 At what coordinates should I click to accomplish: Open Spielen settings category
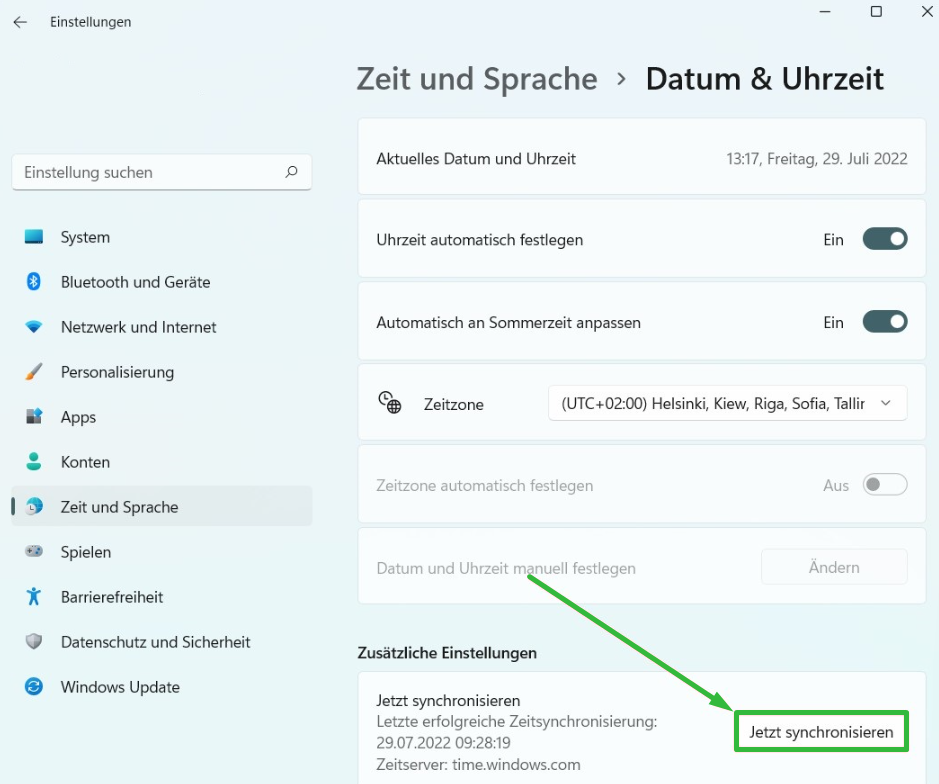(x=162, y=552)
